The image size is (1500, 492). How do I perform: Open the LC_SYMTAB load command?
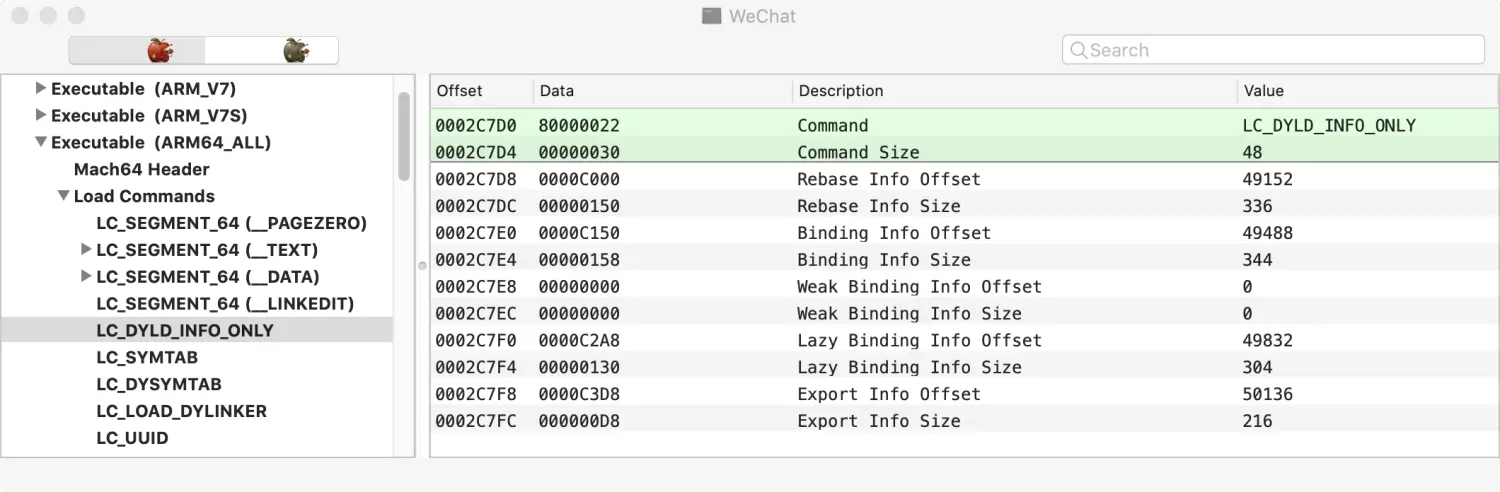146,358
